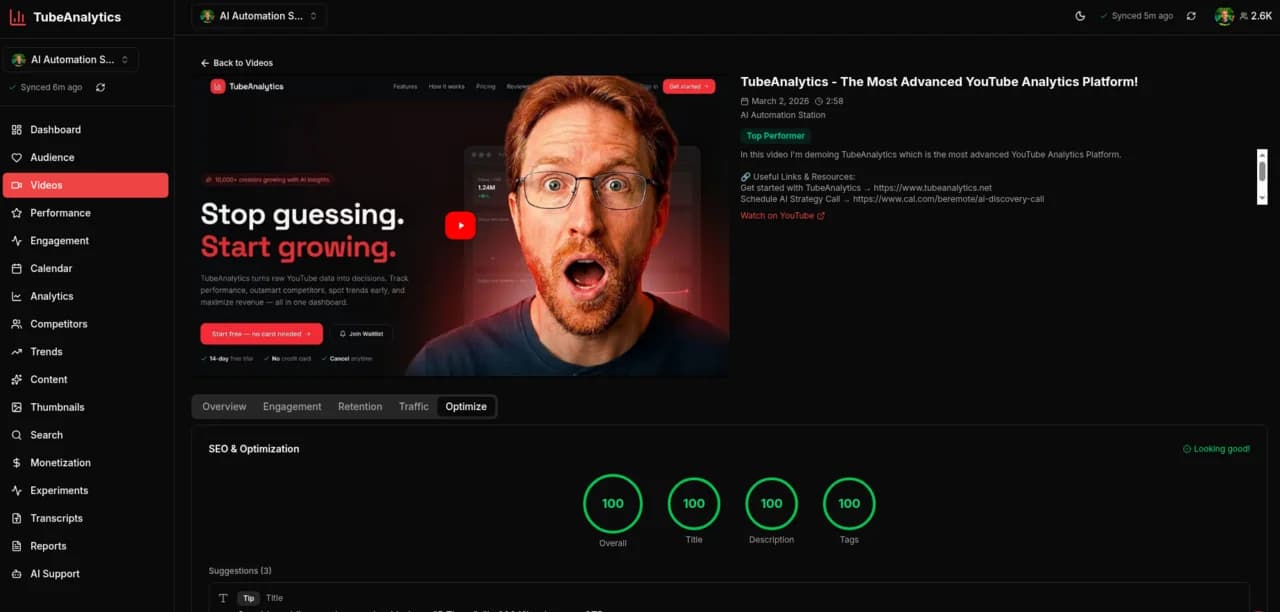Image resolution: width=1280 pixels, height=612 pixels.
Task: Open the Calendar view
Action: (50, 268)
